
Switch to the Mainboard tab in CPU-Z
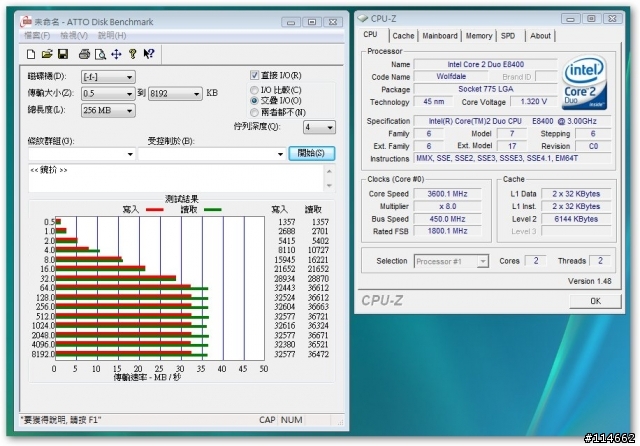pos(440,36)
